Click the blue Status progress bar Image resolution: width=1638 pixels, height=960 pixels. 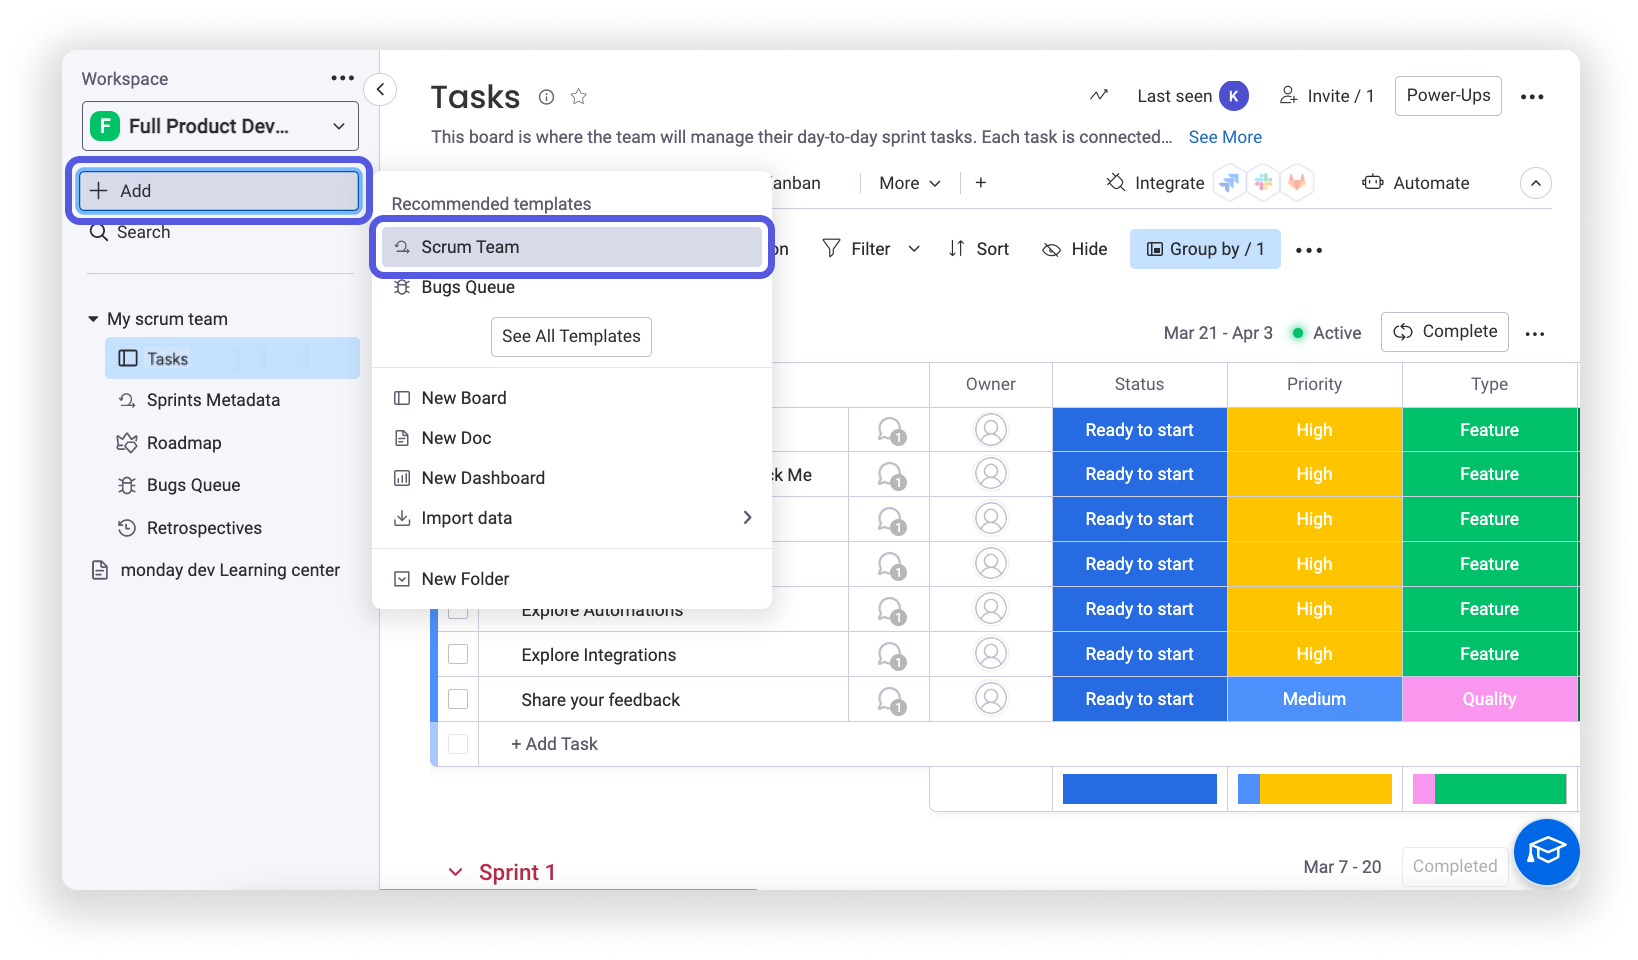coord(1139,789)
